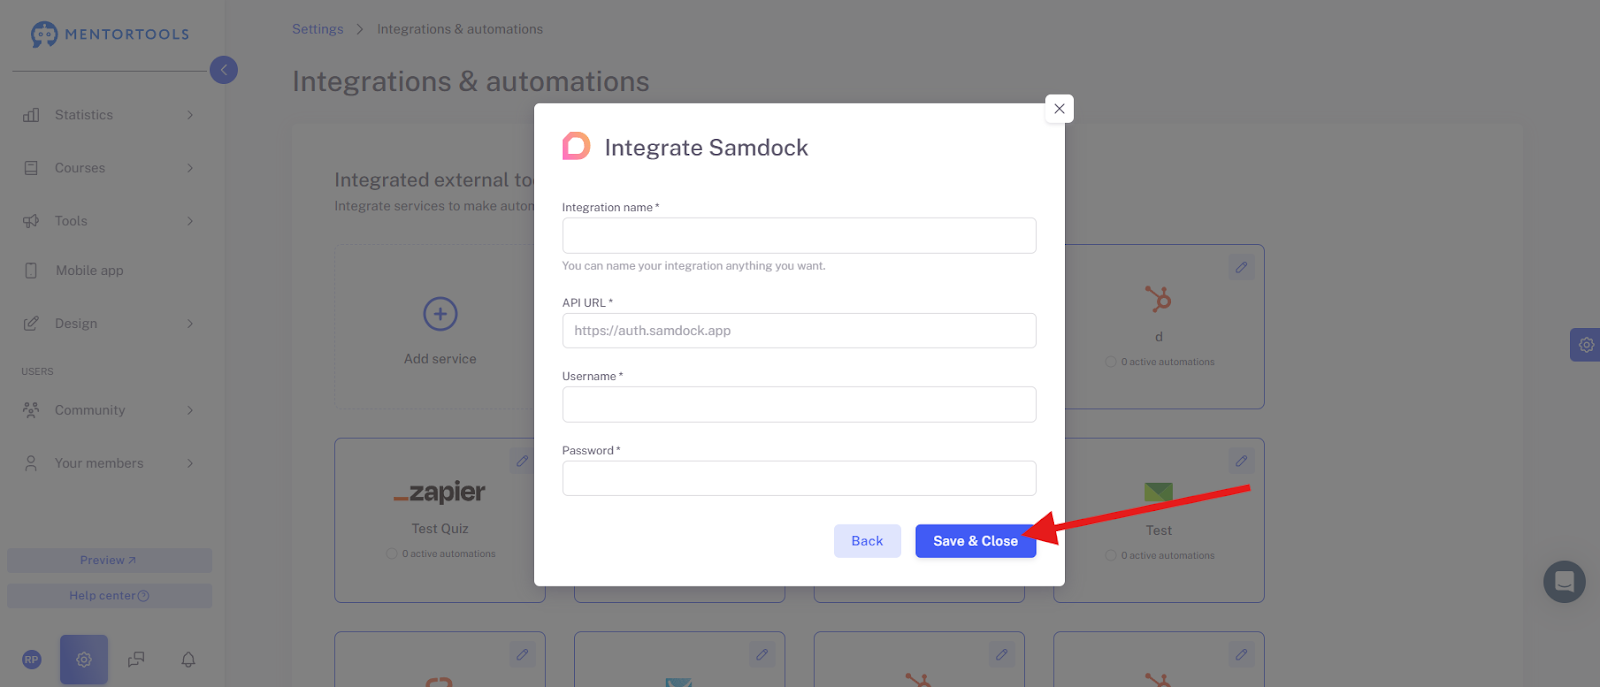Expand the Tools chevron
Image resolution: width=1600 pixels, height=687 pixels.
[x=190, y=221]
